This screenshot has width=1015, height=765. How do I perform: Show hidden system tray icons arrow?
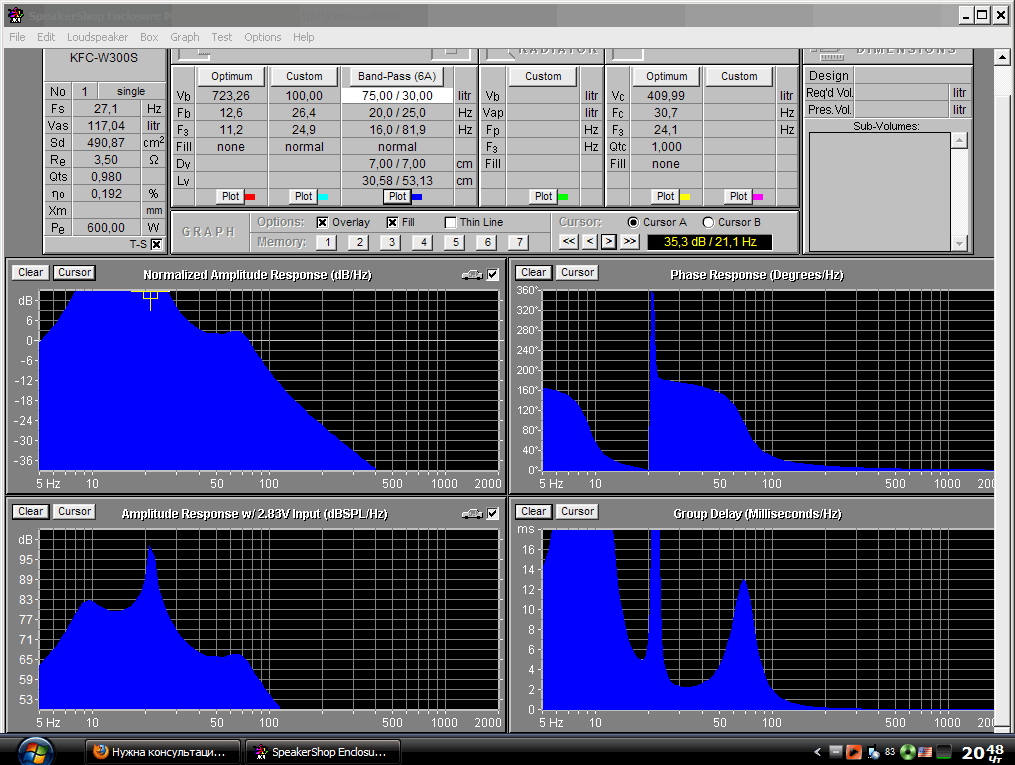tap(816, 752)
